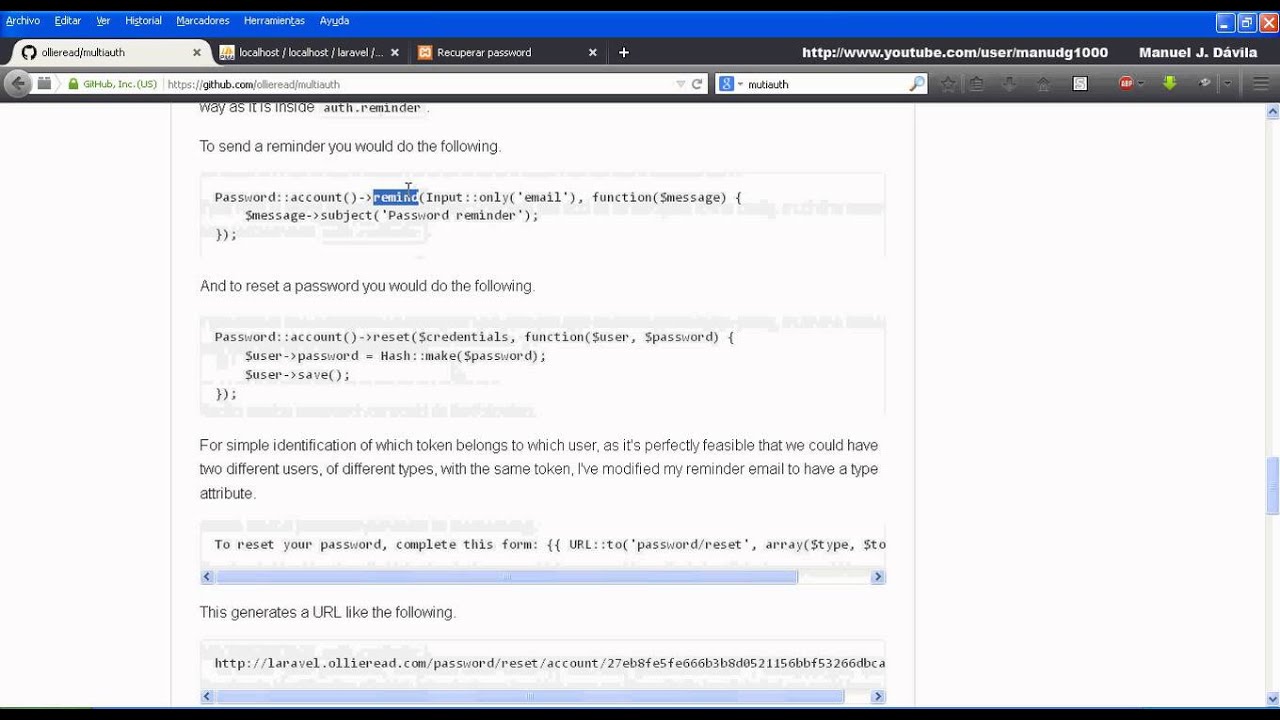
Task: Bookmark this page with the star icon
Action: 948,84
